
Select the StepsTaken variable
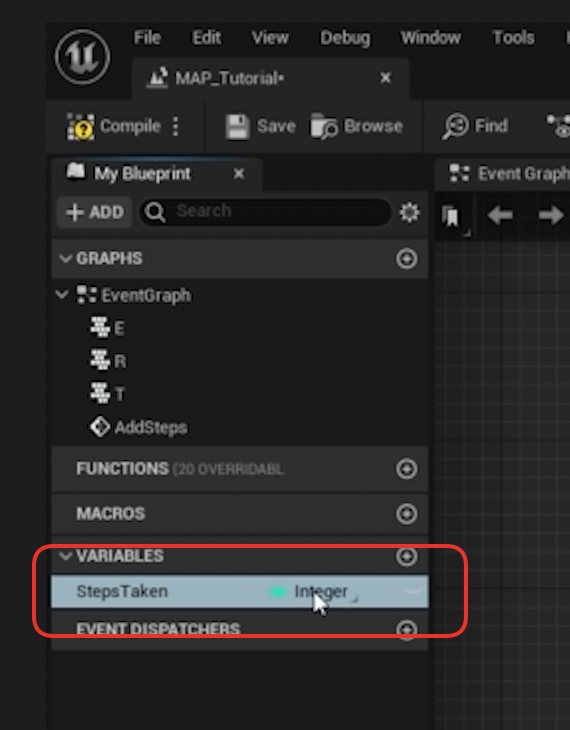pyautogui.click(x=240, y=591)
